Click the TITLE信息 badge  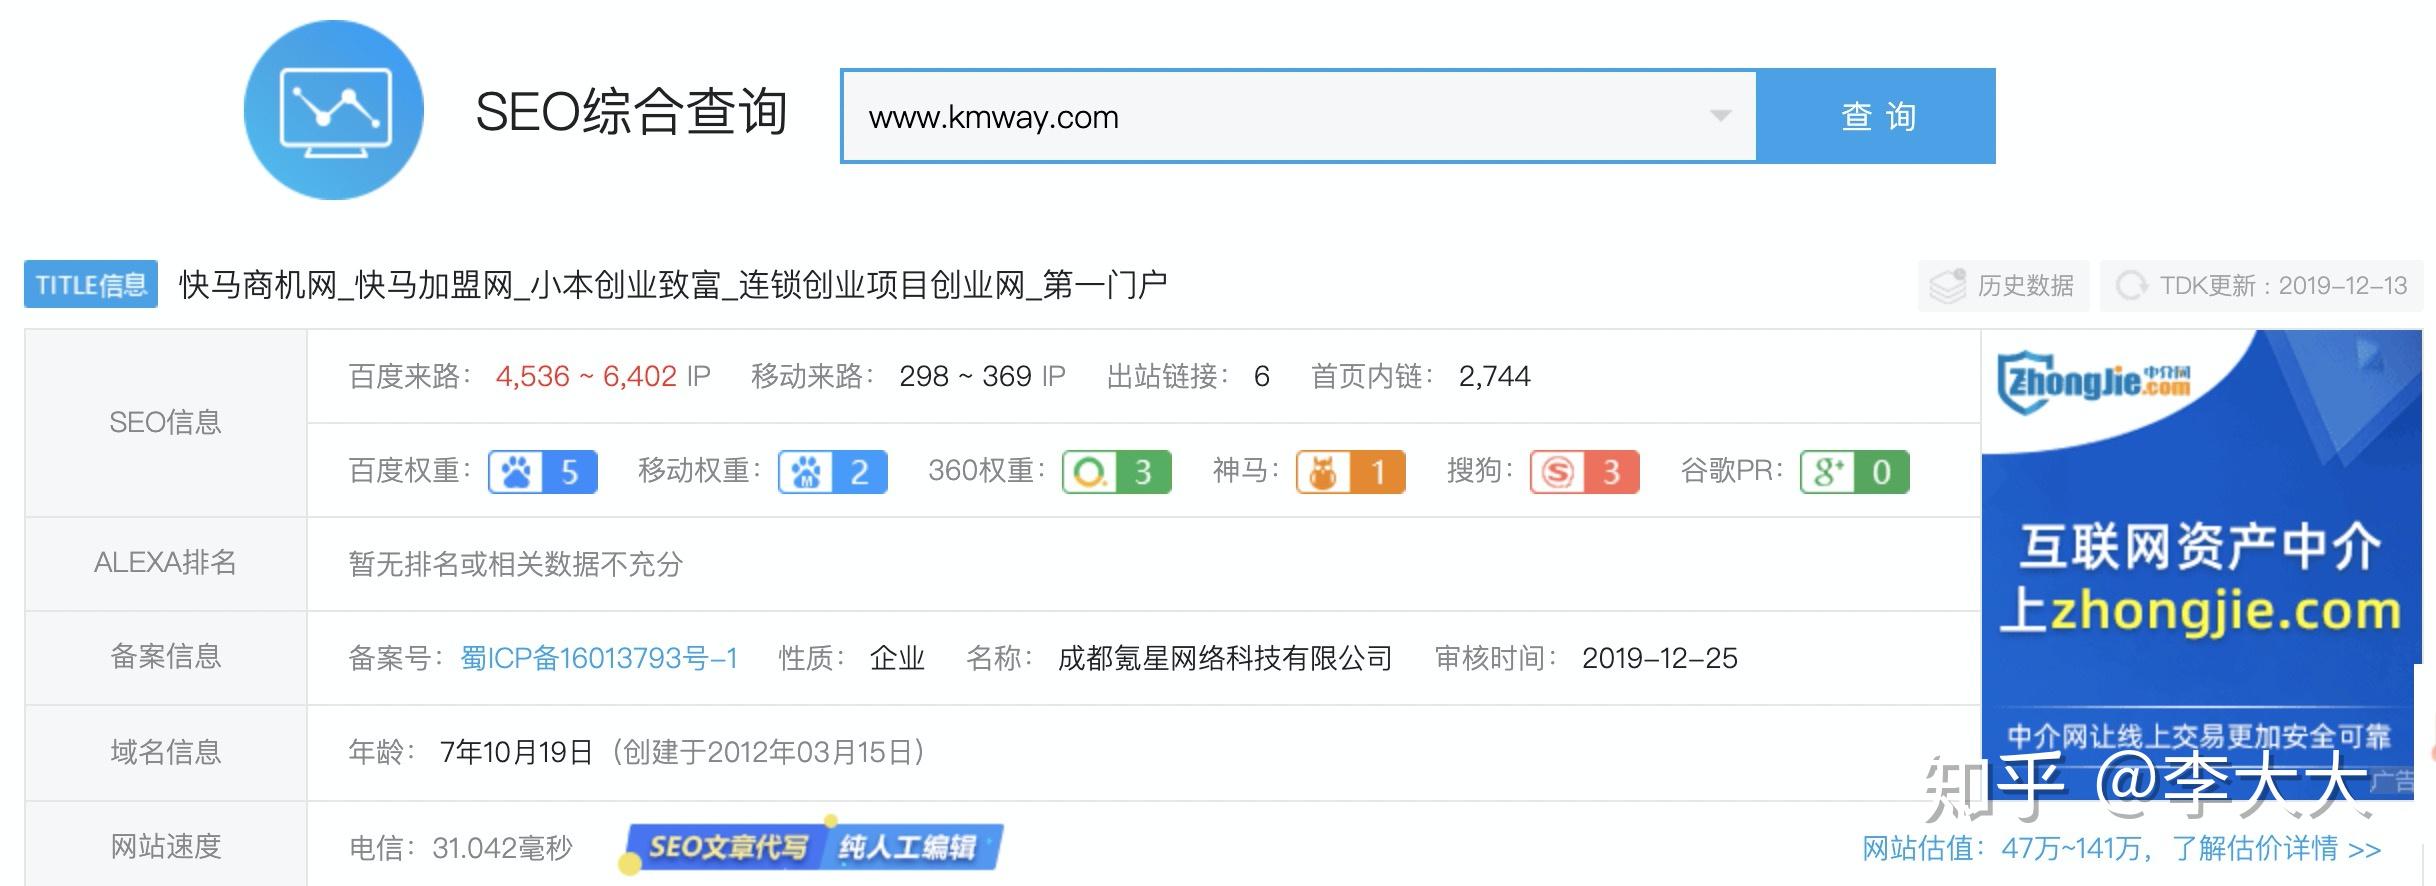[x=91, y=285]
